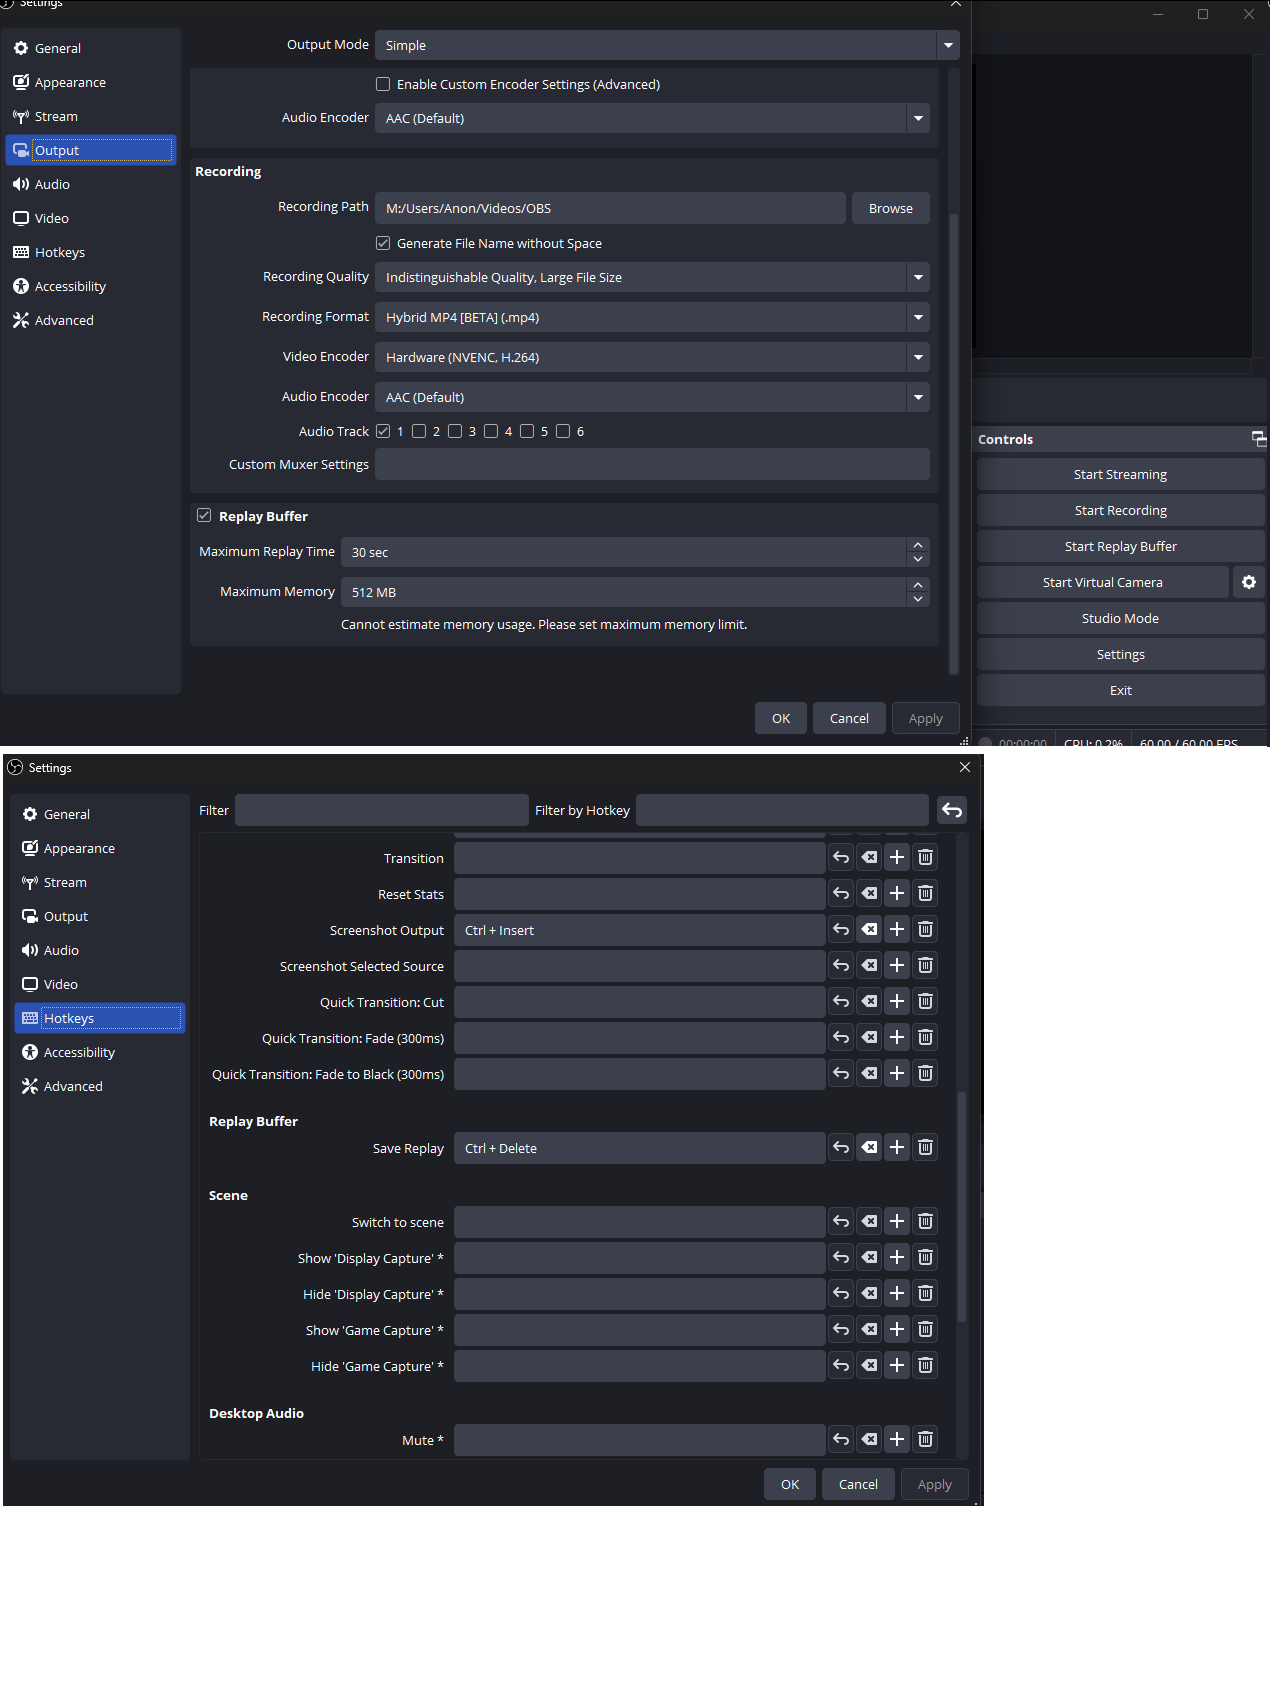Viewport: 1270px width, 1700px height.
Task: Clear the Reset Stats hotkey
Action: (869, 894)
